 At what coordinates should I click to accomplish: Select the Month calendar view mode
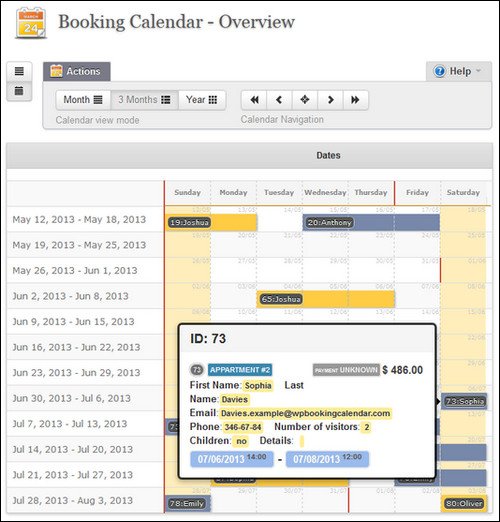coord(83,100)
